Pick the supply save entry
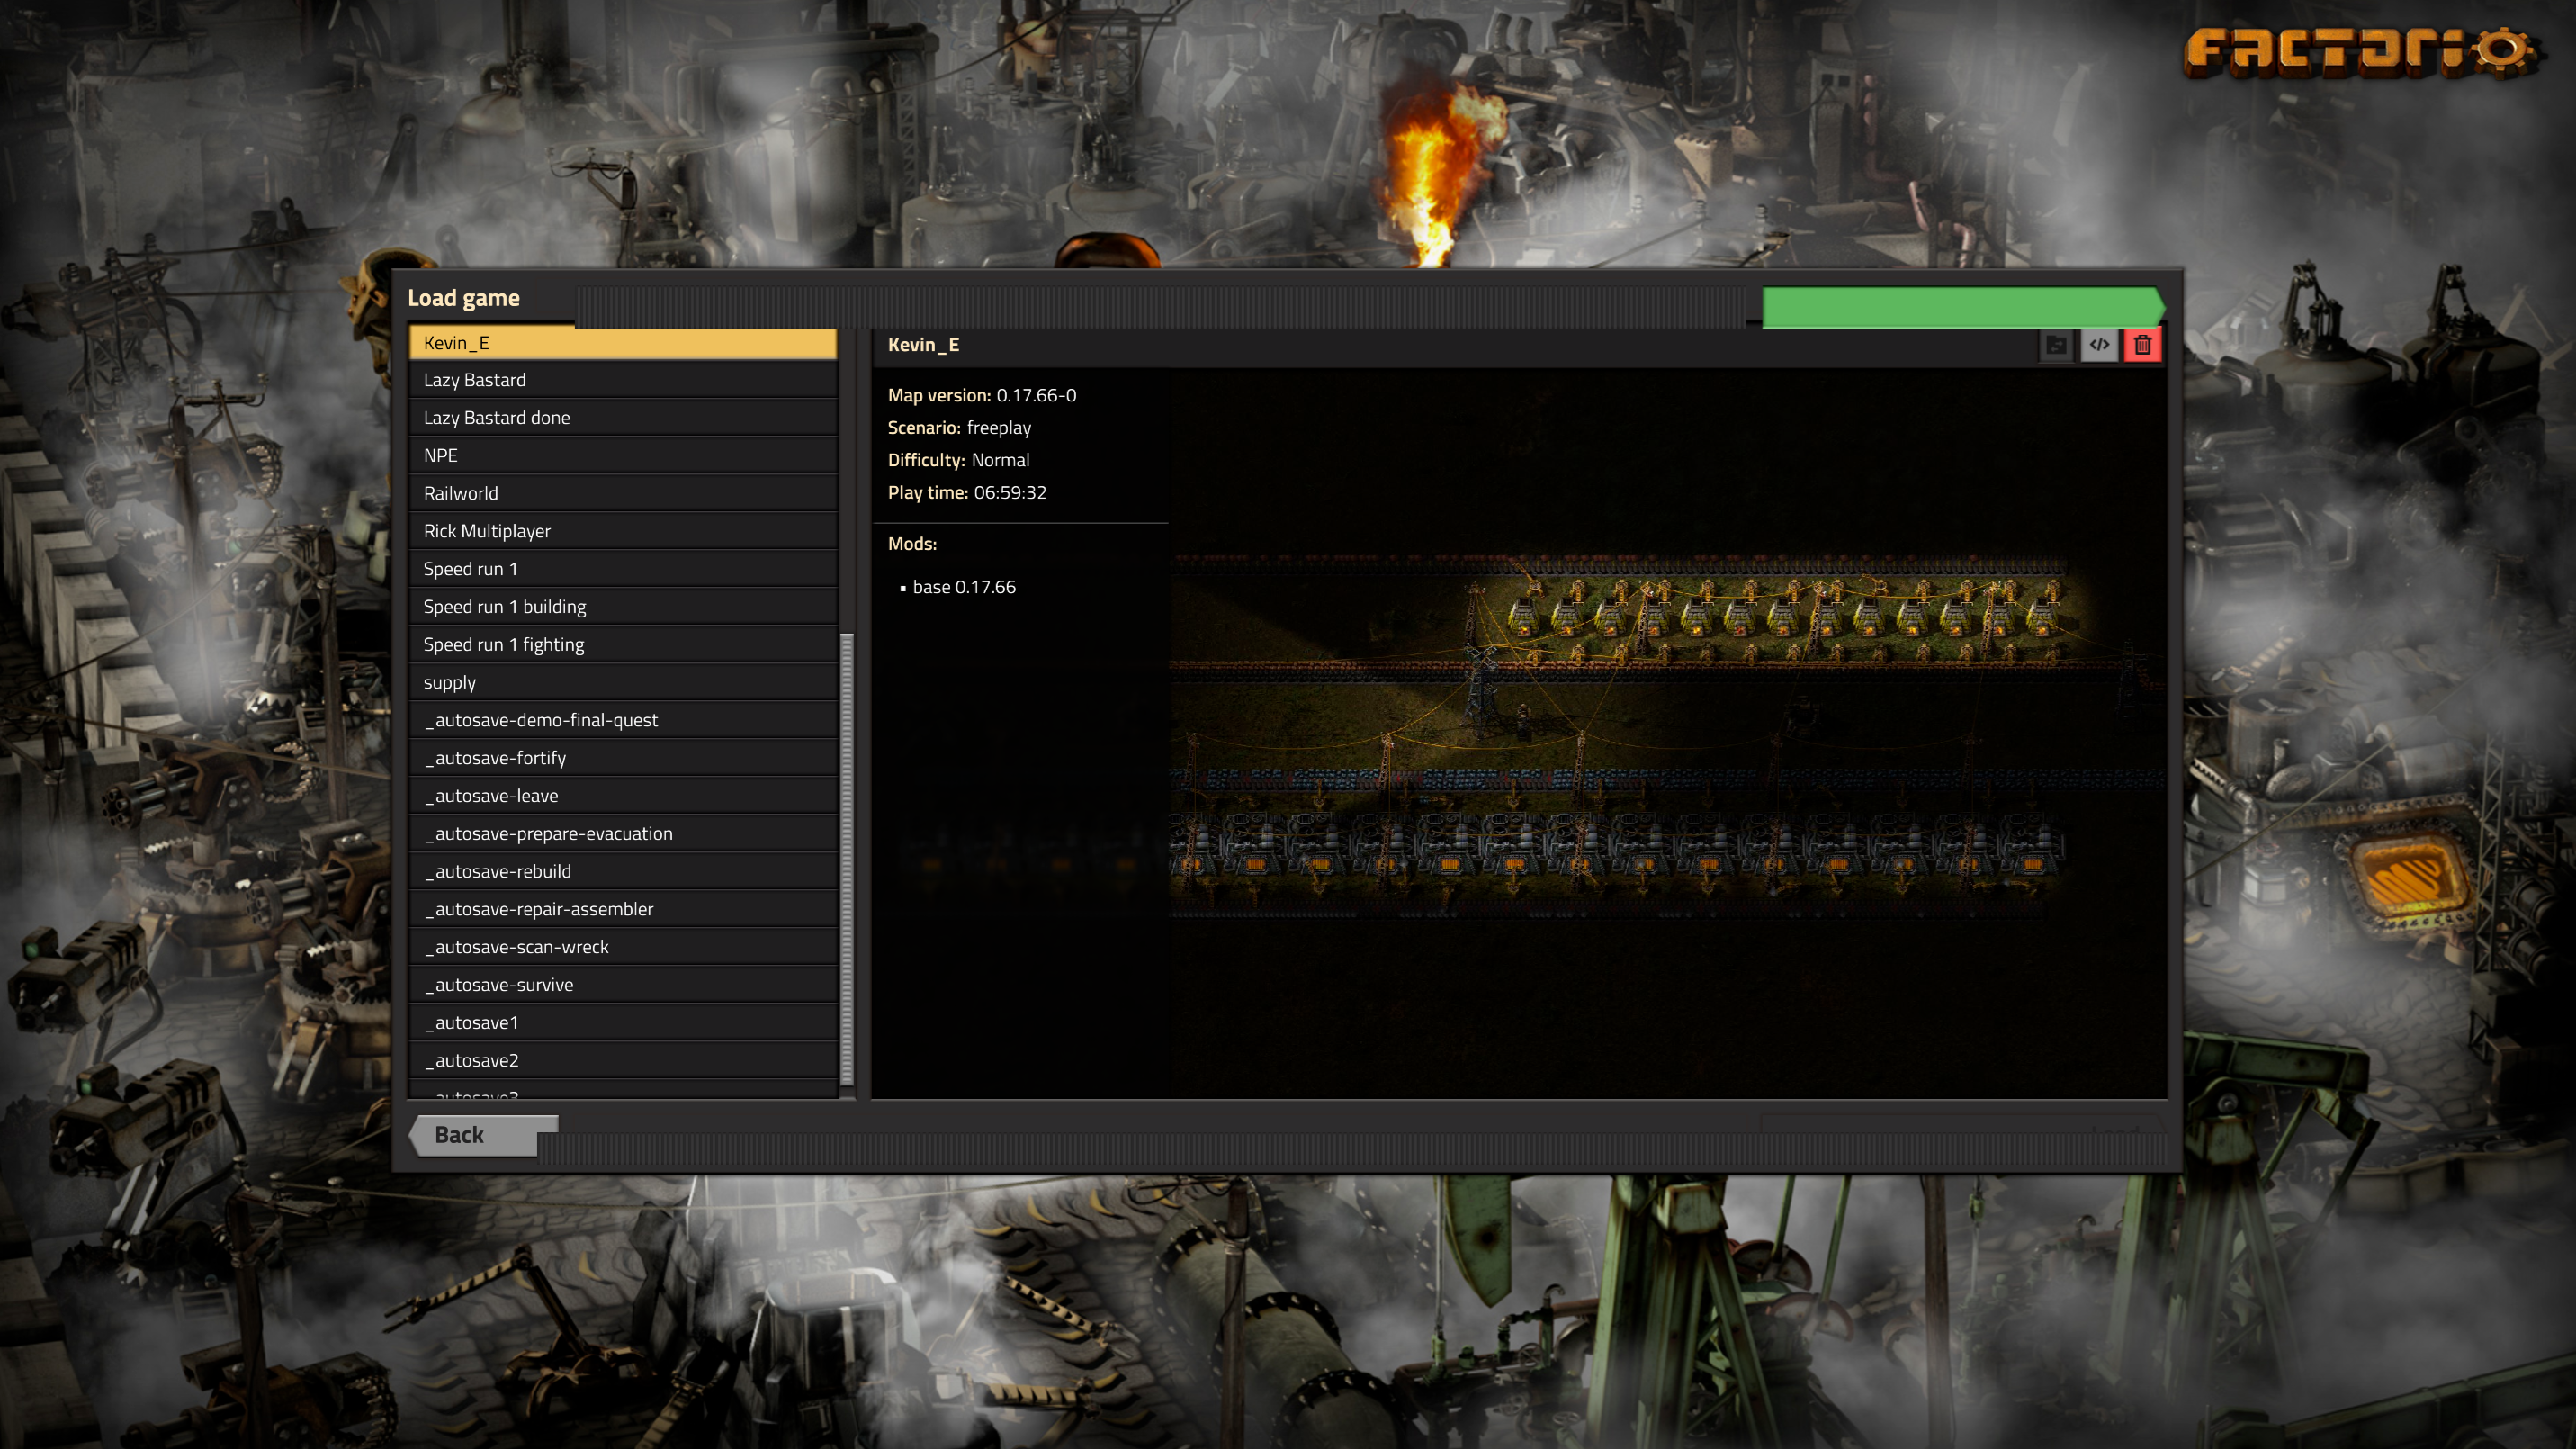 pos(623,682)
